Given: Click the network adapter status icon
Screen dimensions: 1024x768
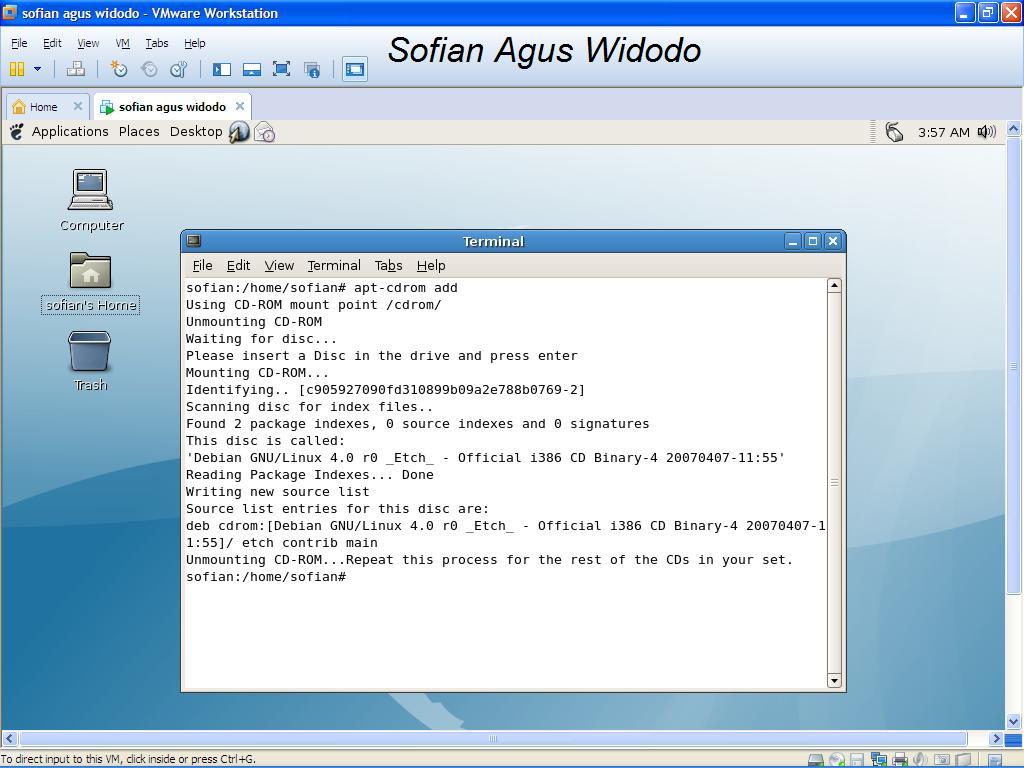Looking at the screenshot, I should pos(879,760).
